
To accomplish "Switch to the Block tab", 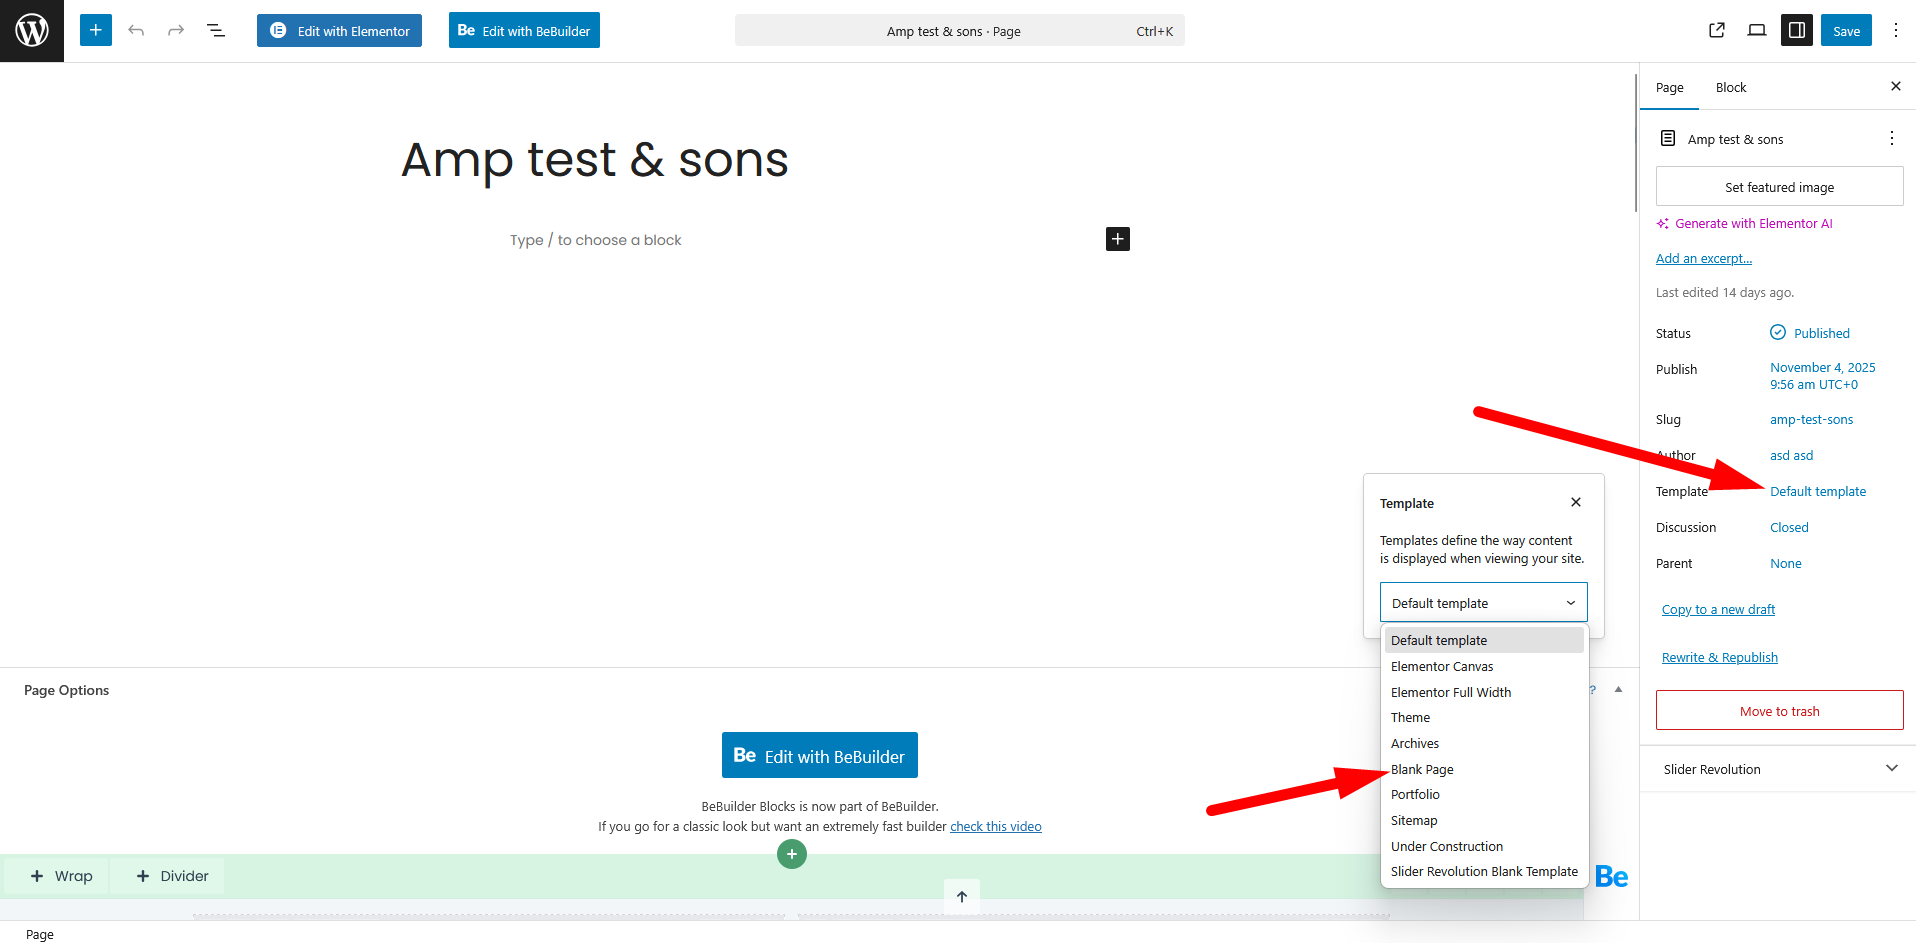I will coord(1731,88).
